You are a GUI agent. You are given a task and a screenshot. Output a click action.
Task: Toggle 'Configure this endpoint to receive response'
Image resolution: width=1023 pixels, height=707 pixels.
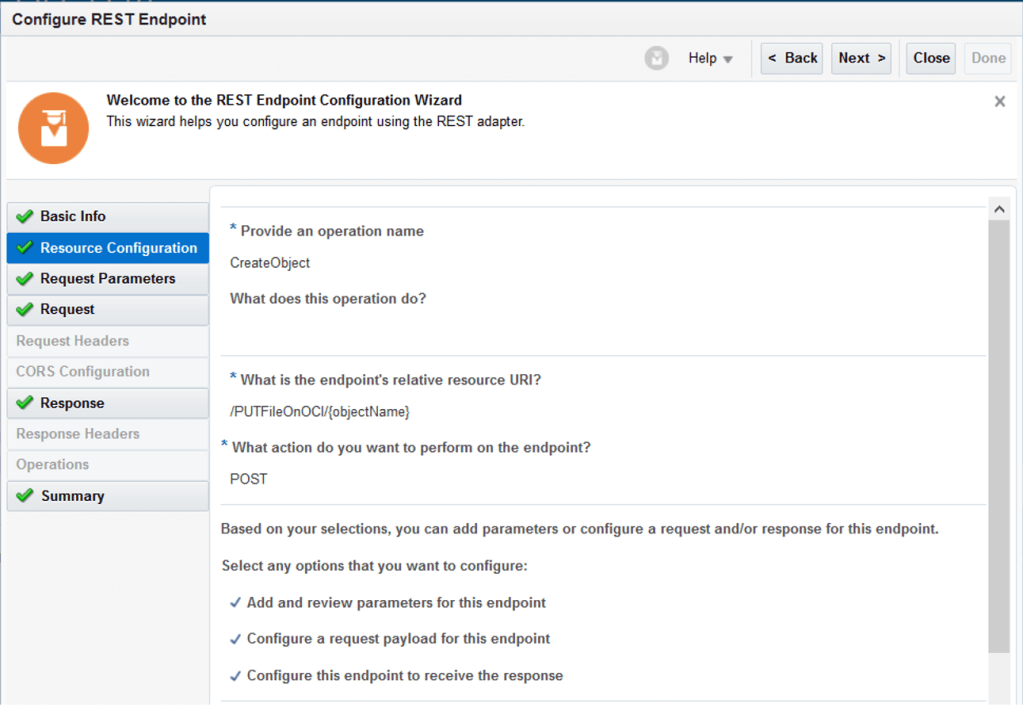236,676
